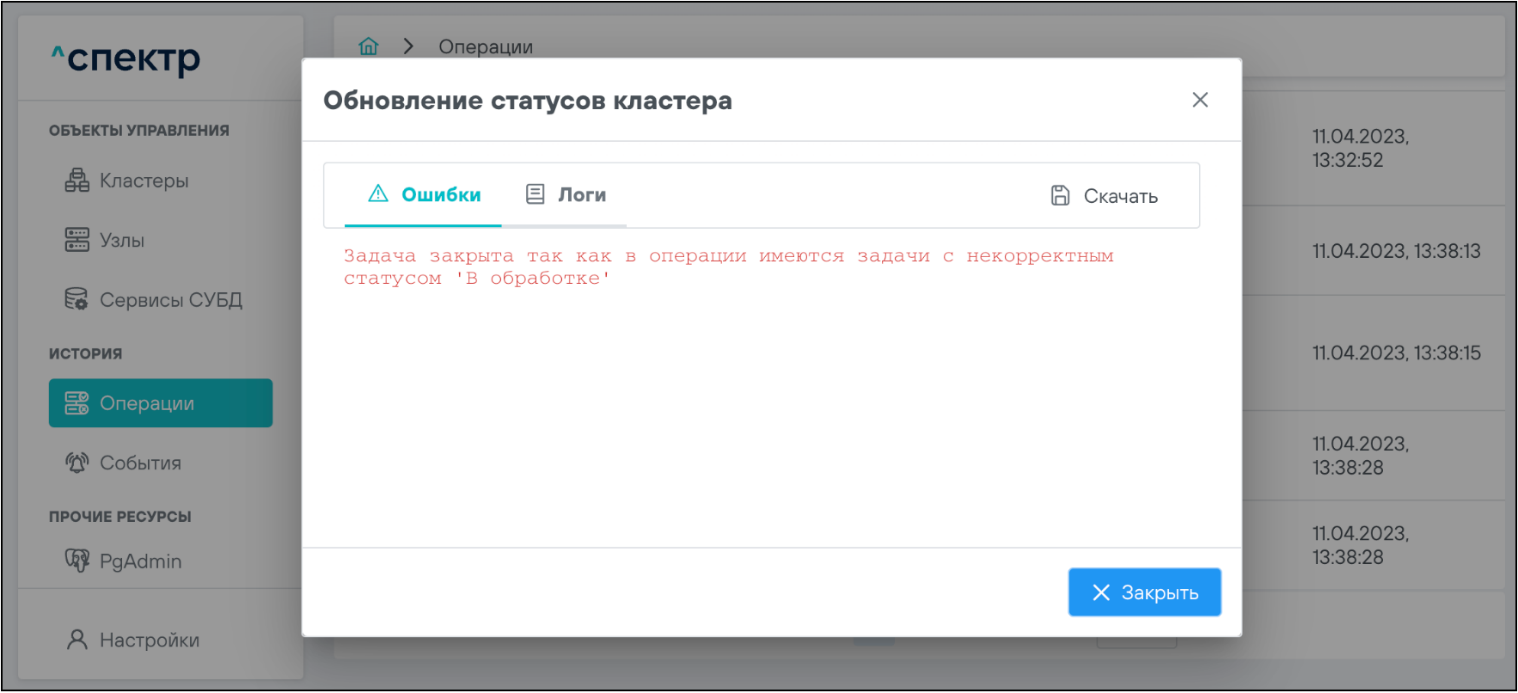This screenshot has width=1518, height=693.
Task: Dismiss dialog with the X in header
Action: click(1200, 100)
